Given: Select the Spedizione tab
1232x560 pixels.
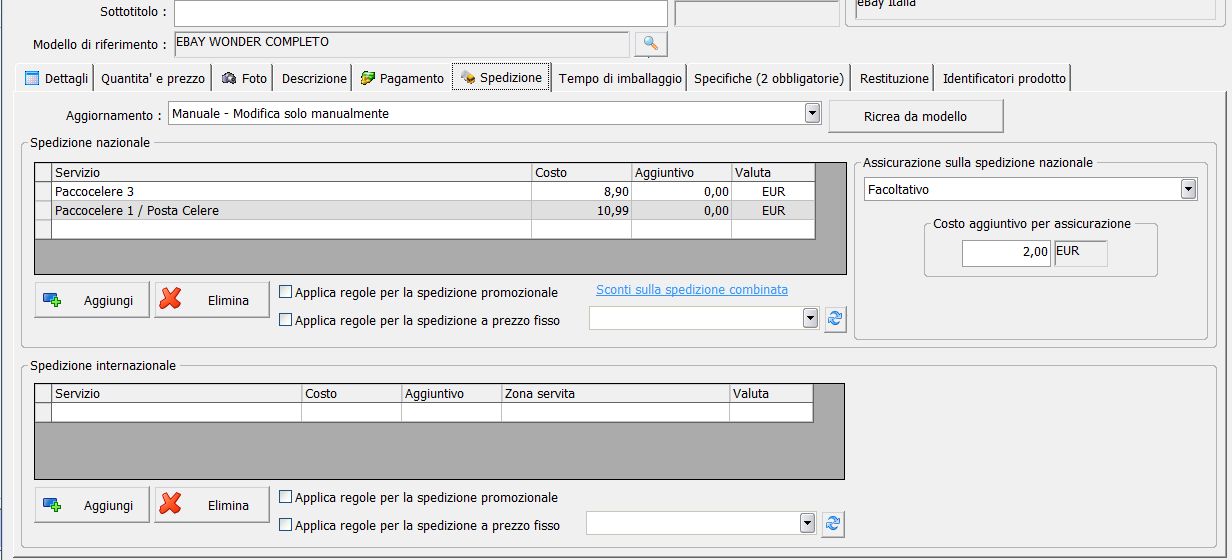Looking at the screenshot, I should coord(501,77).
